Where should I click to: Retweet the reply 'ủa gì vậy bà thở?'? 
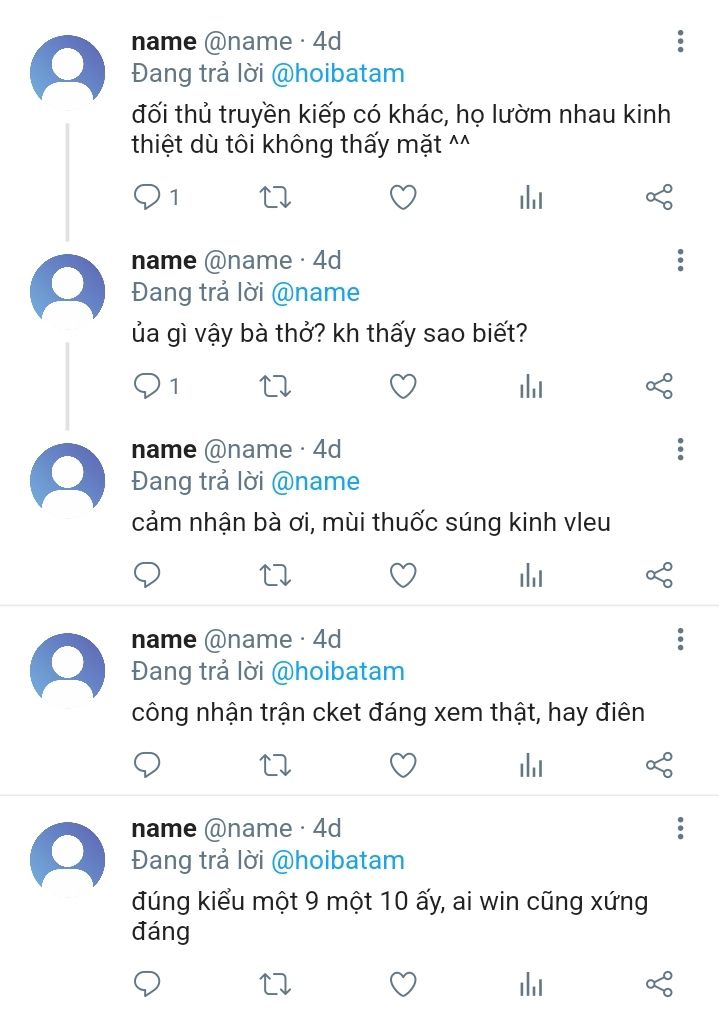tap(275, 386)
